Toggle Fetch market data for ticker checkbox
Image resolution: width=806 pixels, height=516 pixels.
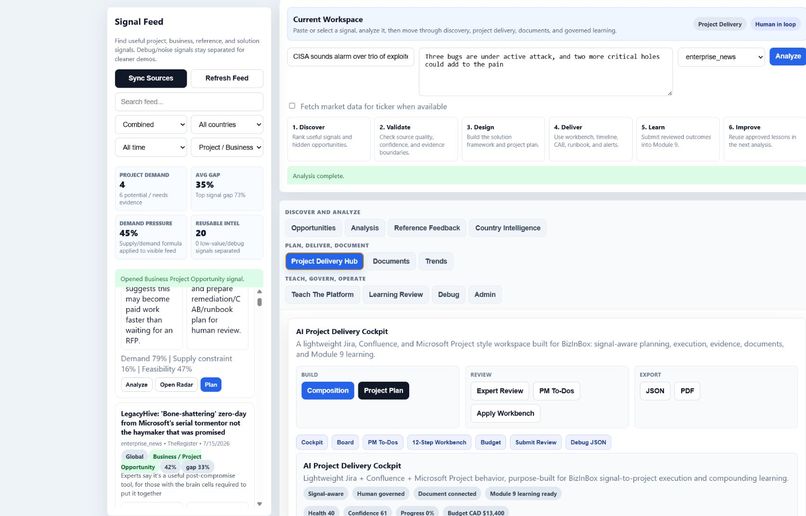(292, 106)
